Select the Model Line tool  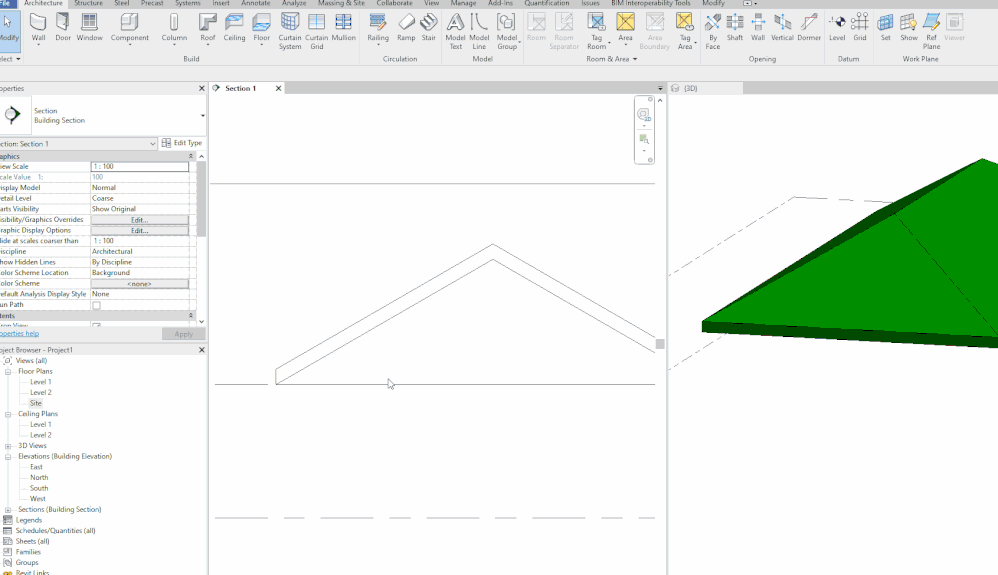point(479,31)
